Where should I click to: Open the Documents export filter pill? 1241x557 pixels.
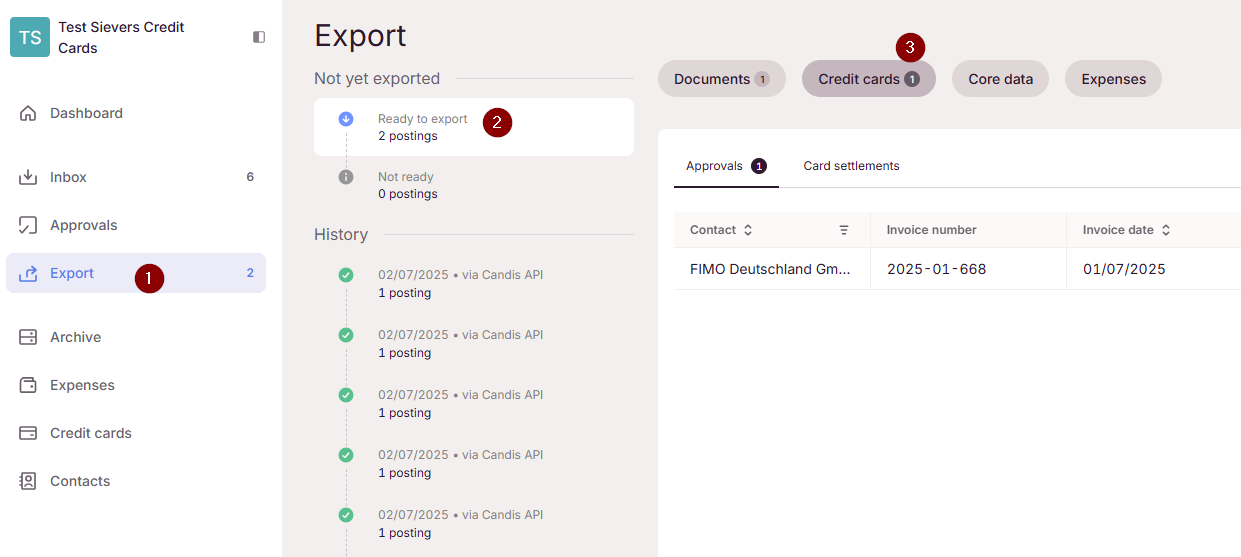click(721, 79)
